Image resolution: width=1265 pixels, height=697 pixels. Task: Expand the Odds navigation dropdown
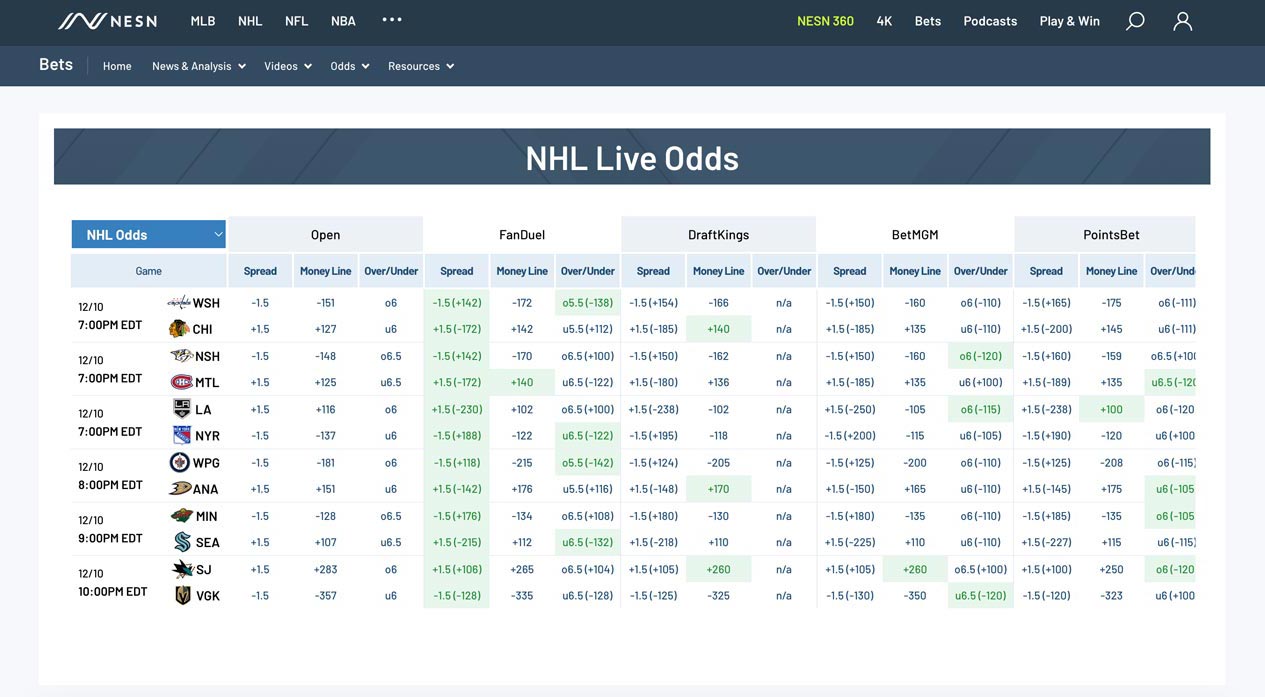coord(349,66)
